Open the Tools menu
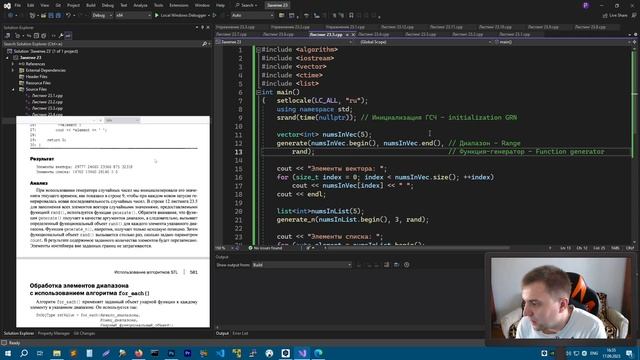This screenshot has height=360, width=640. 158,5
